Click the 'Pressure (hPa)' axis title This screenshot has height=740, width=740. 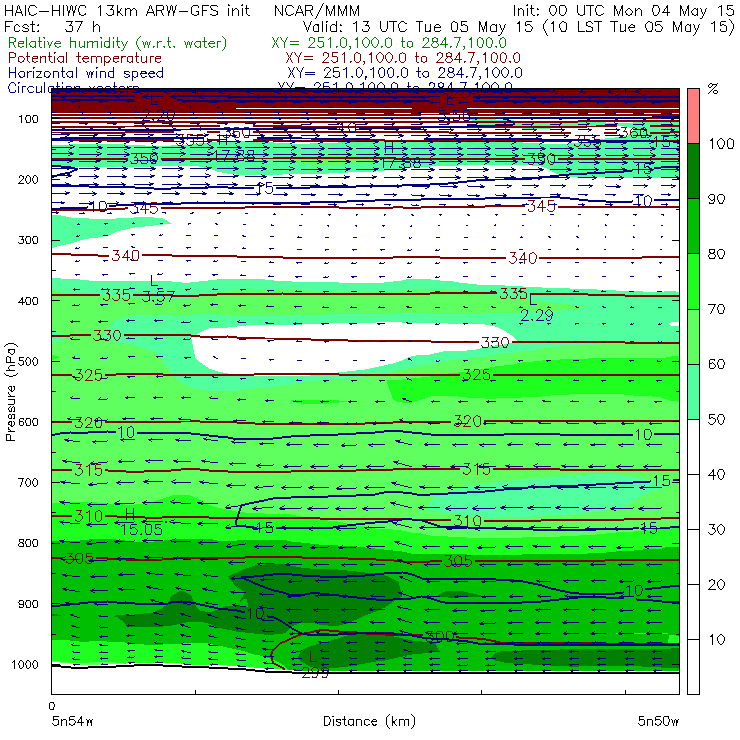(10, 392)
